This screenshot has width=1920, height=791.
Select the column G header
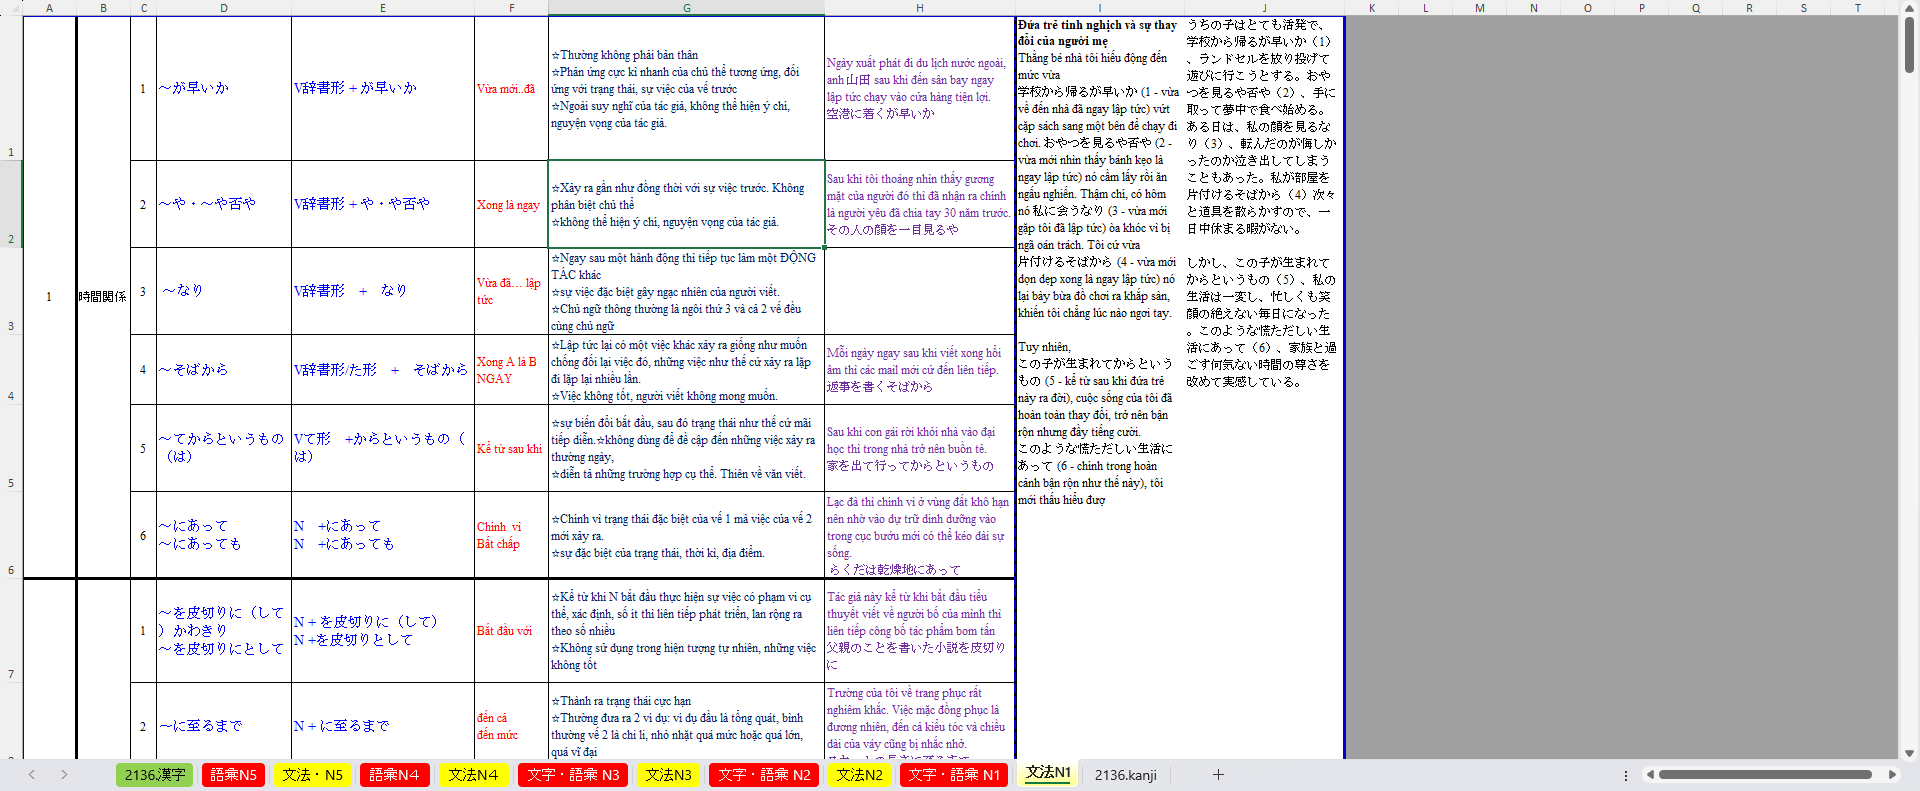click(686, 8)
